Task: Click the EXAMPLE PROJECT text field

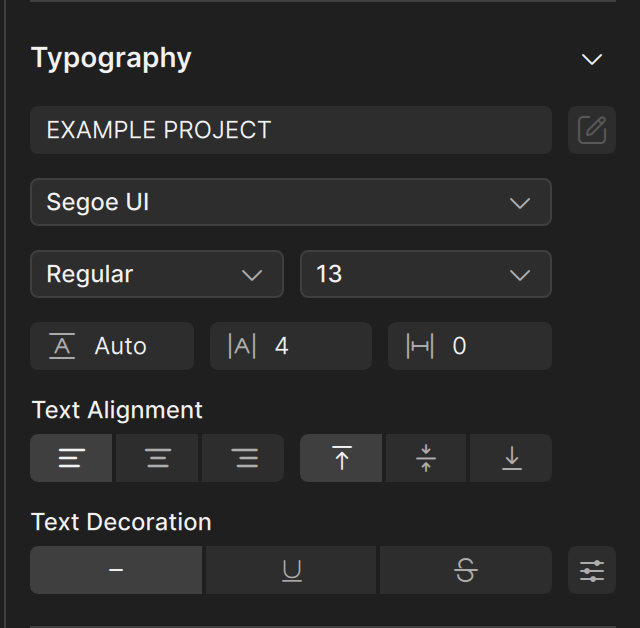Action: tap(291, 130)
